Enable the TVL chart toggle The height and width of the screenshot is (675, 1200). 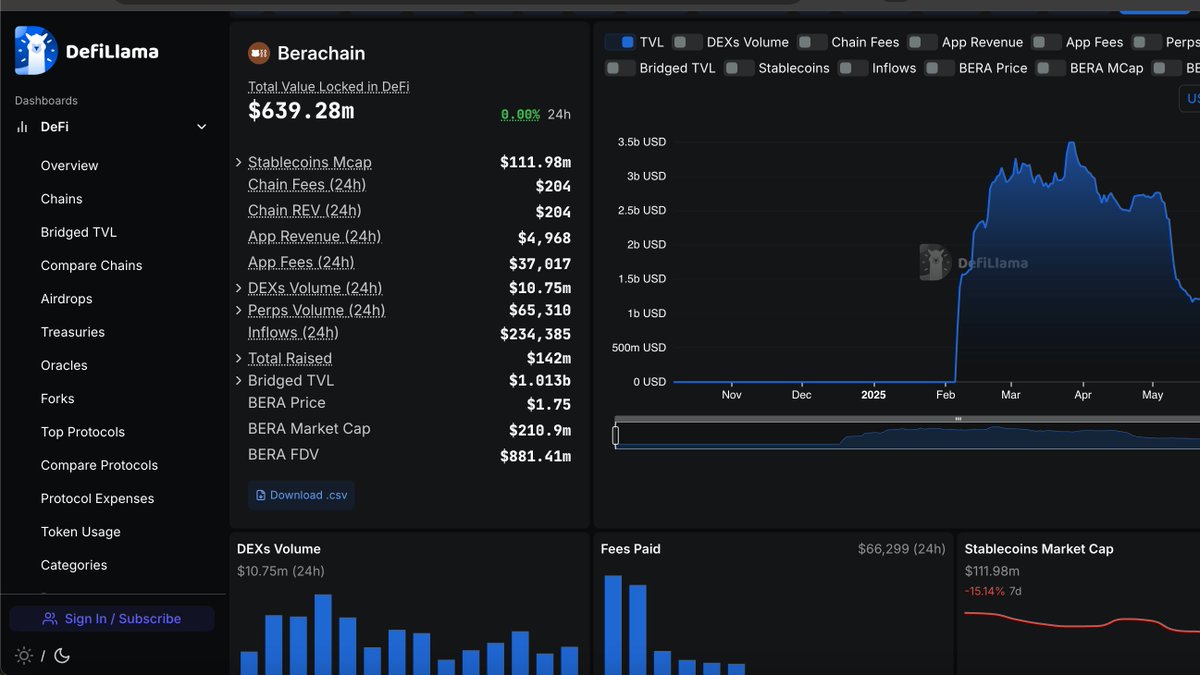click(x=621, y=42)
